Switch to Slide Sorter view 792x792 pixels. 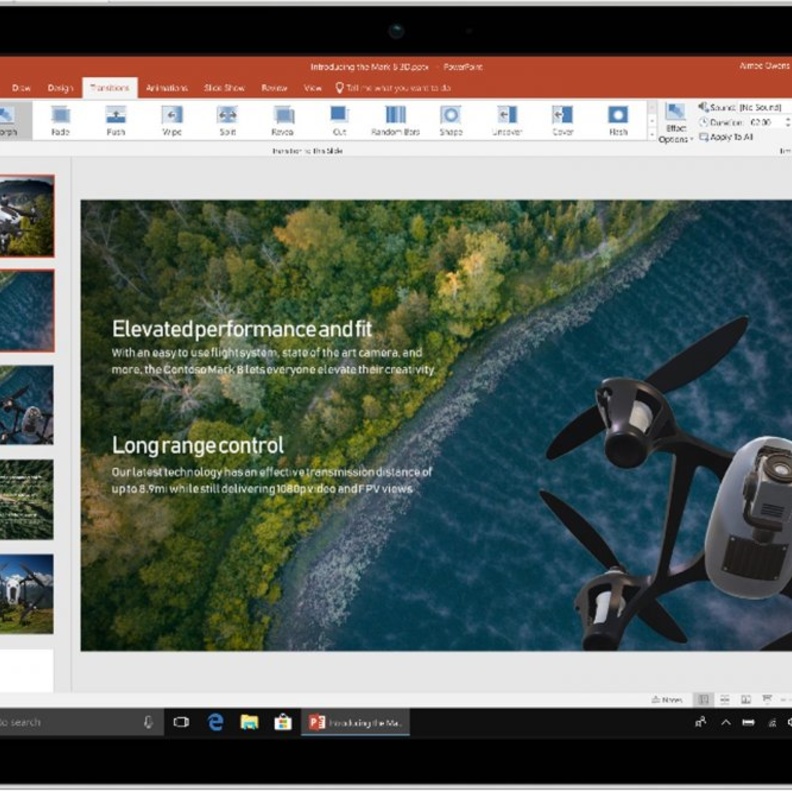[x=724, y=700]
